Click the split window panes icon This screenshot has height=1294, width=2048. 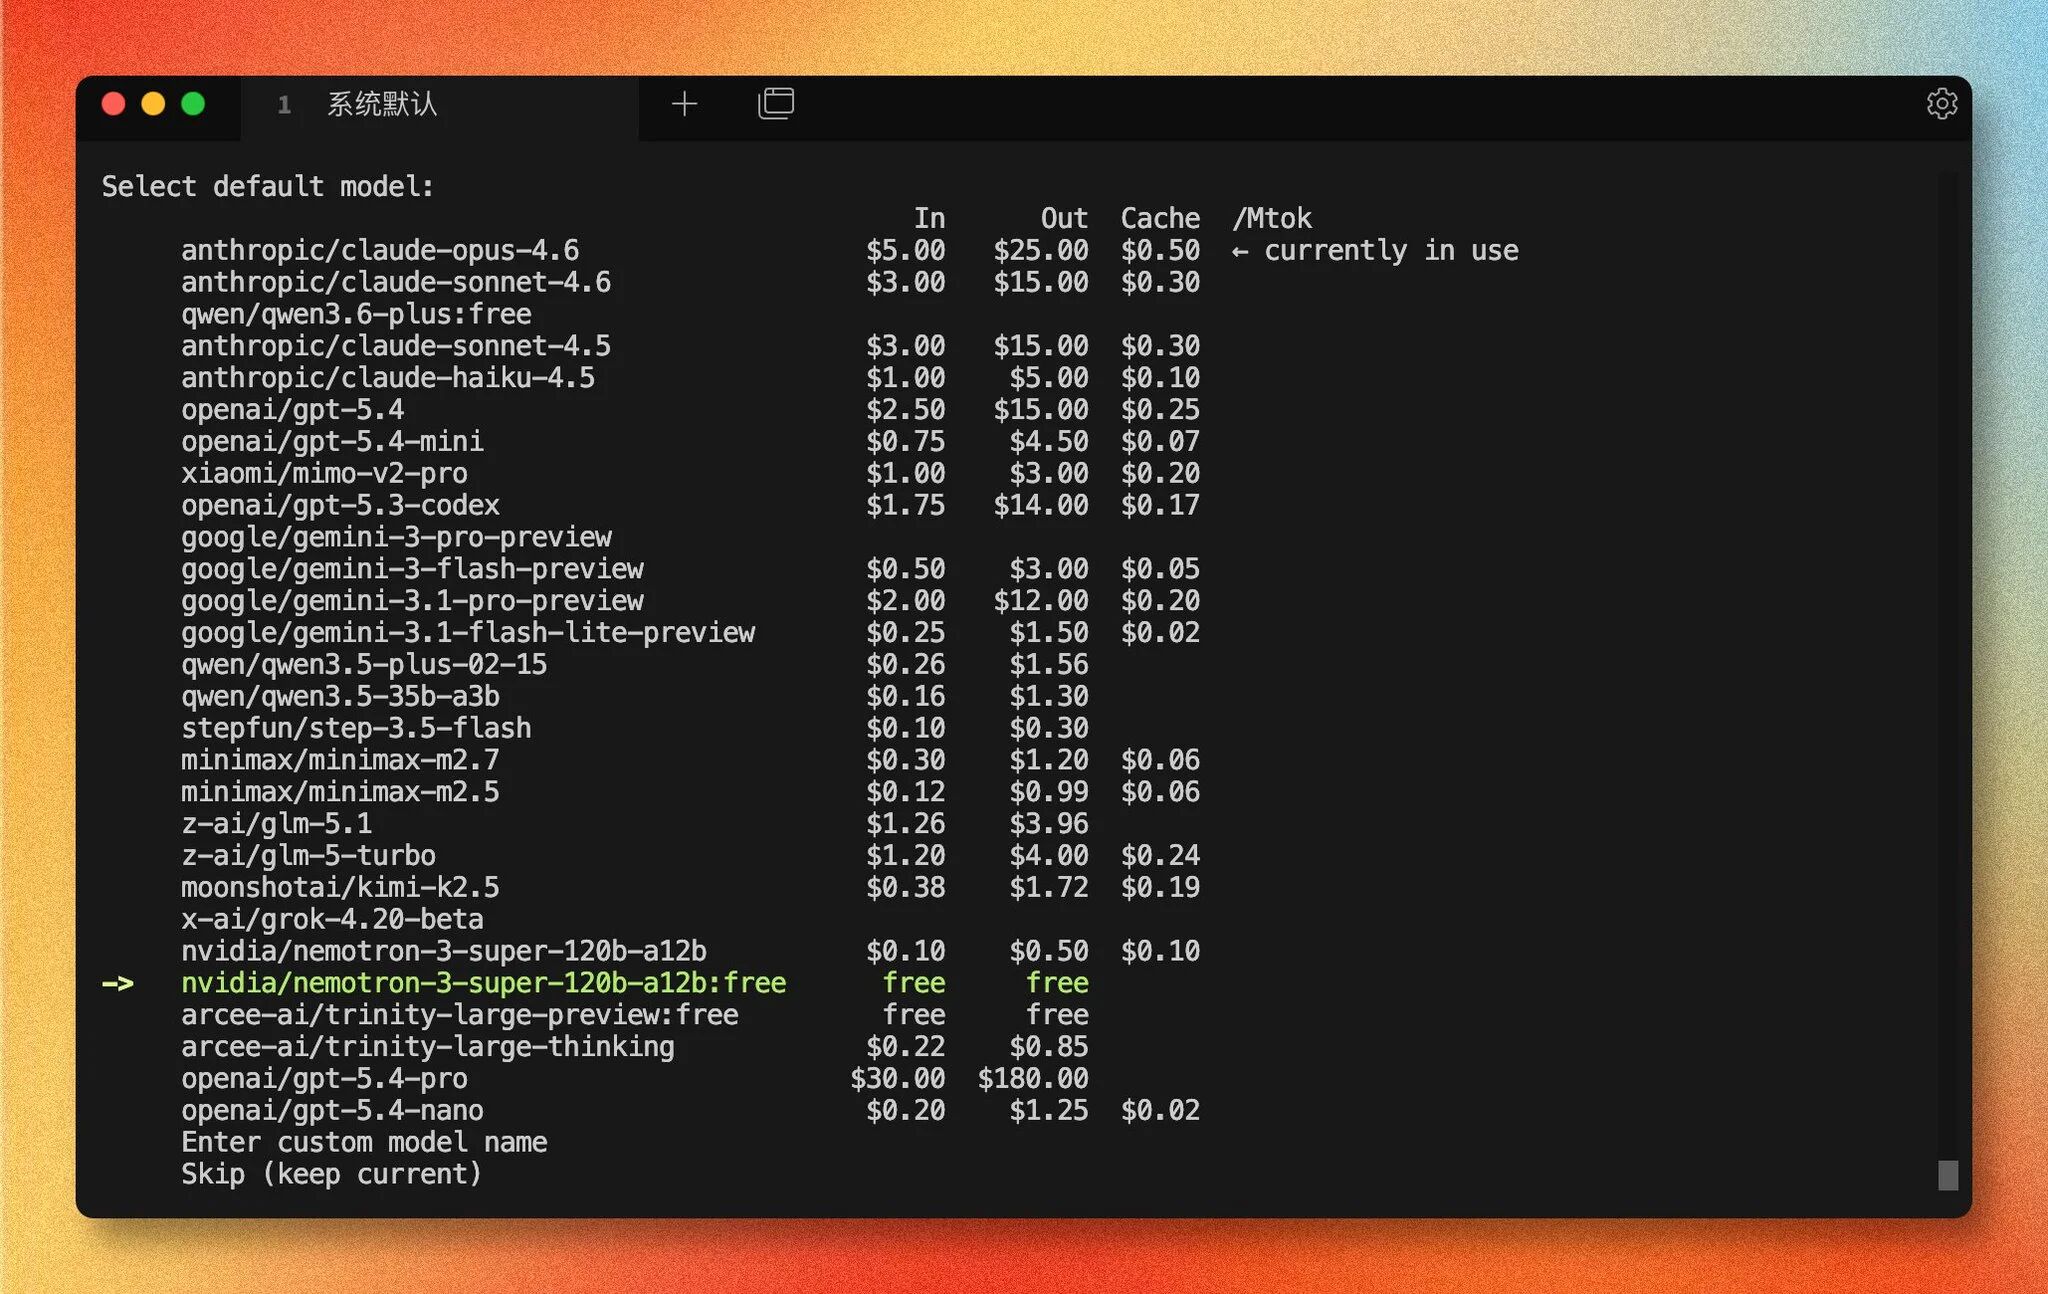click(x=776, y=103)
